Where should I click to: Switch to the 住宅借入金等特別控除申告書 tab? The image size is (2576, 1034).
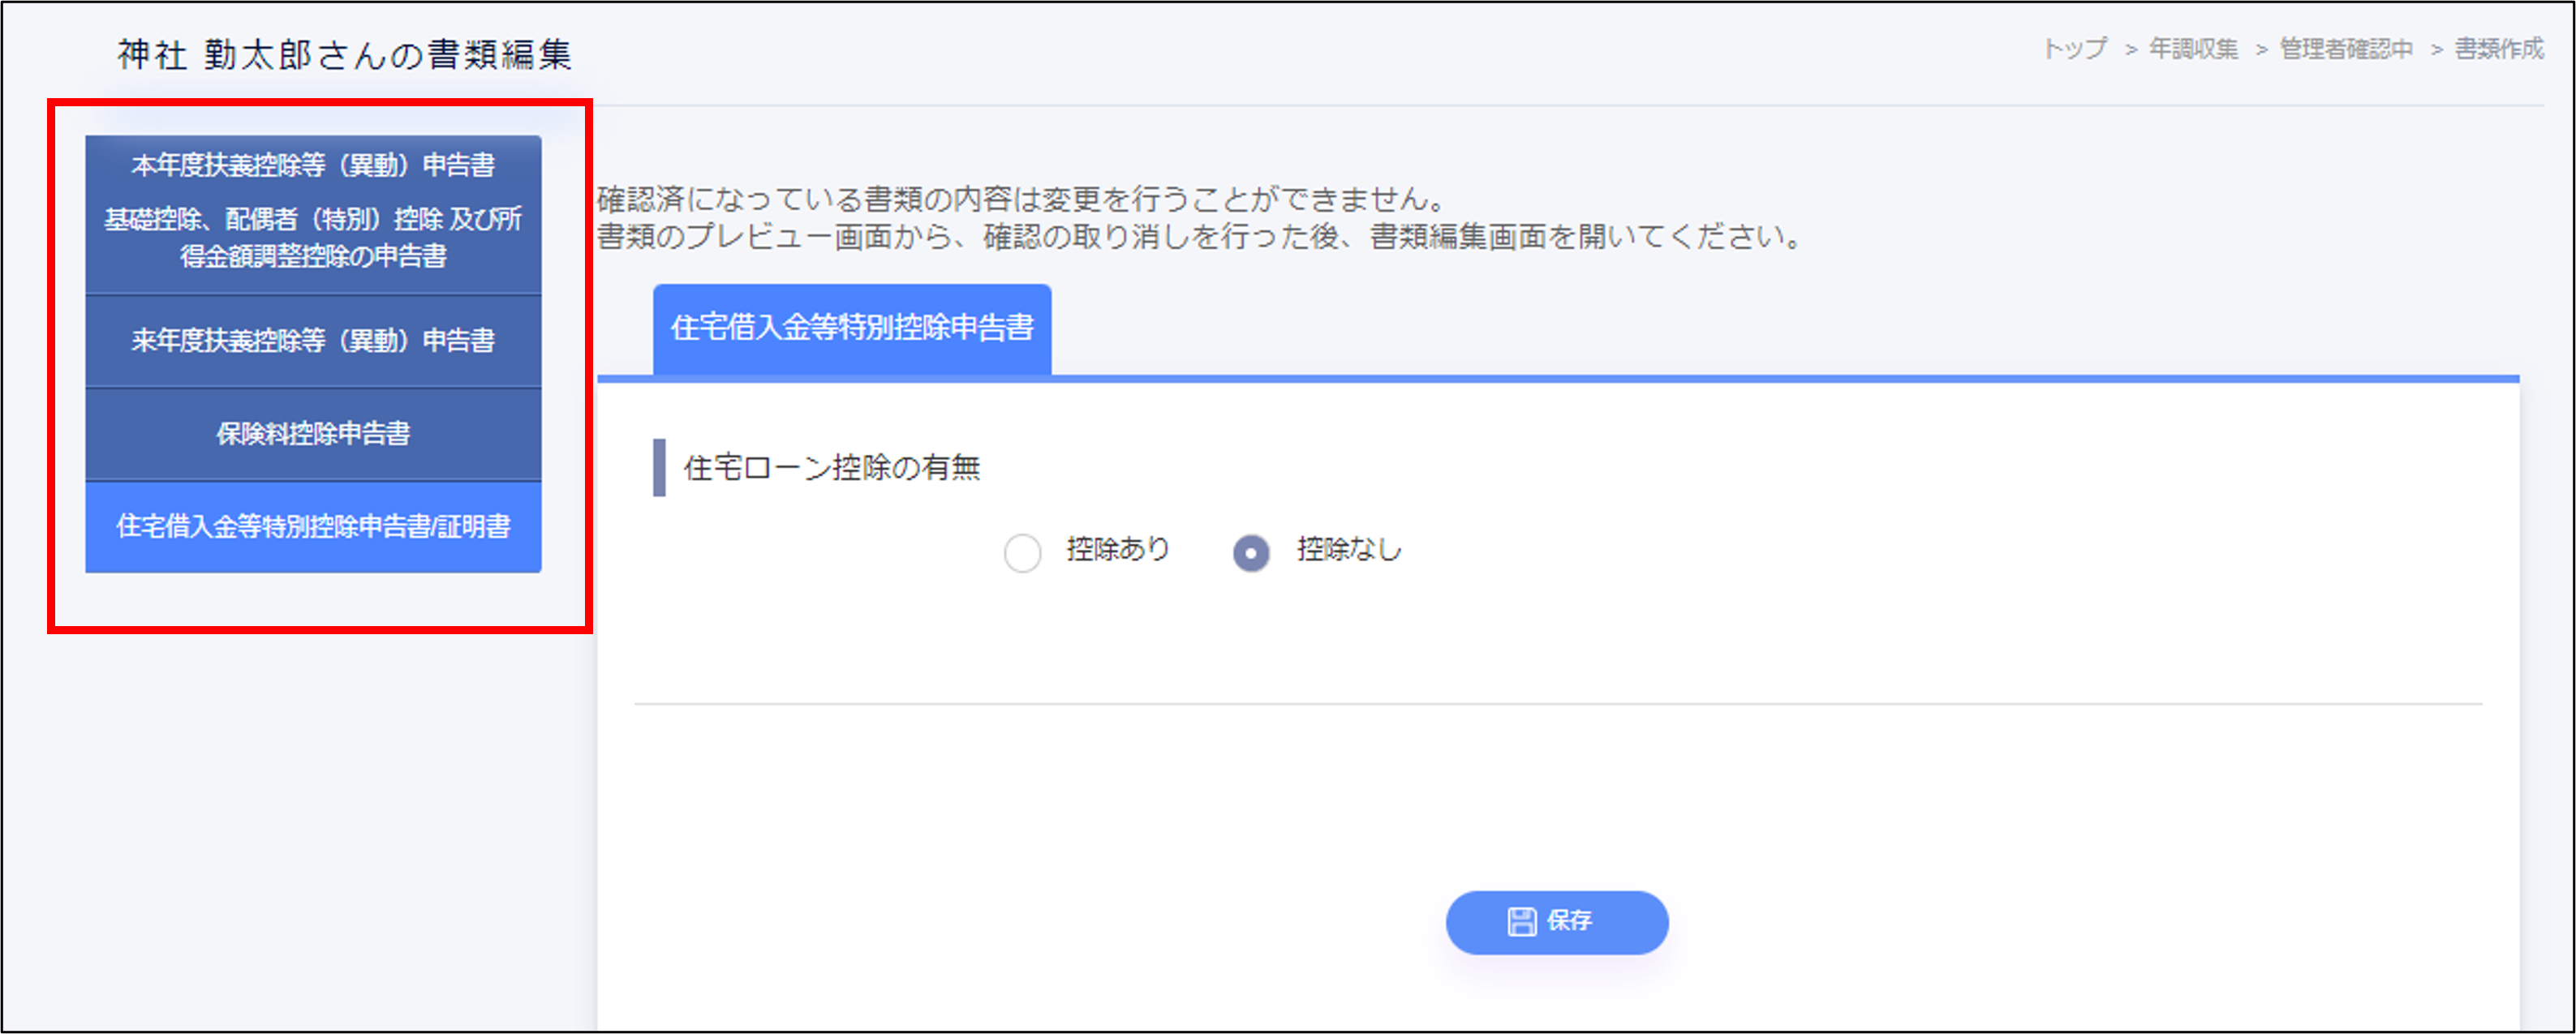tap(853, 326)
